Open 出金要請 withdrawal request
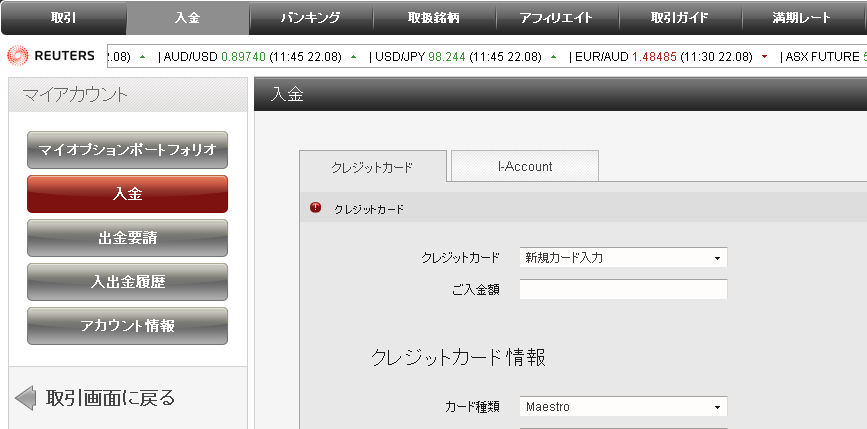 pos(127,238)
